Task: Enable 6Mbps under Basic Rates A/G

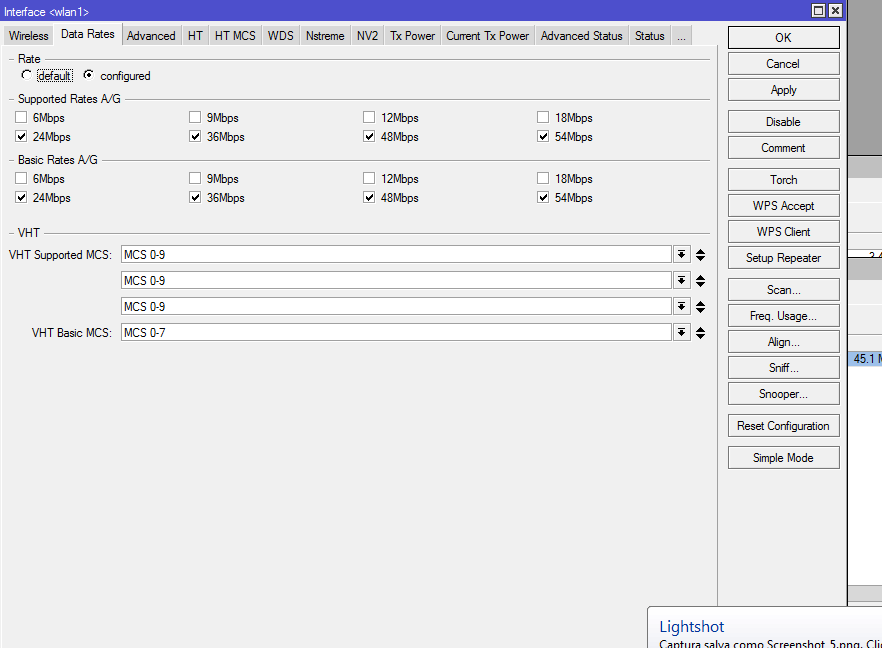Action: (21, 178)
